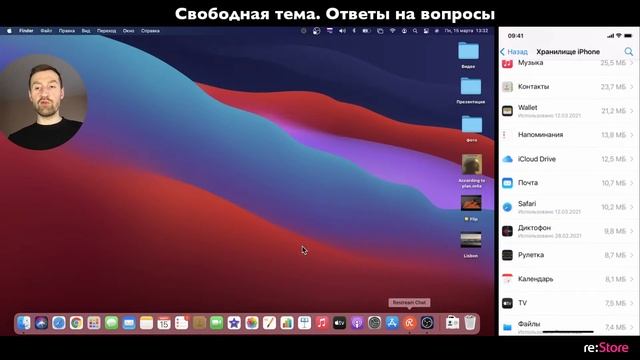
Task: Expand the Диктофон row chevron
Action: [631, 231]
